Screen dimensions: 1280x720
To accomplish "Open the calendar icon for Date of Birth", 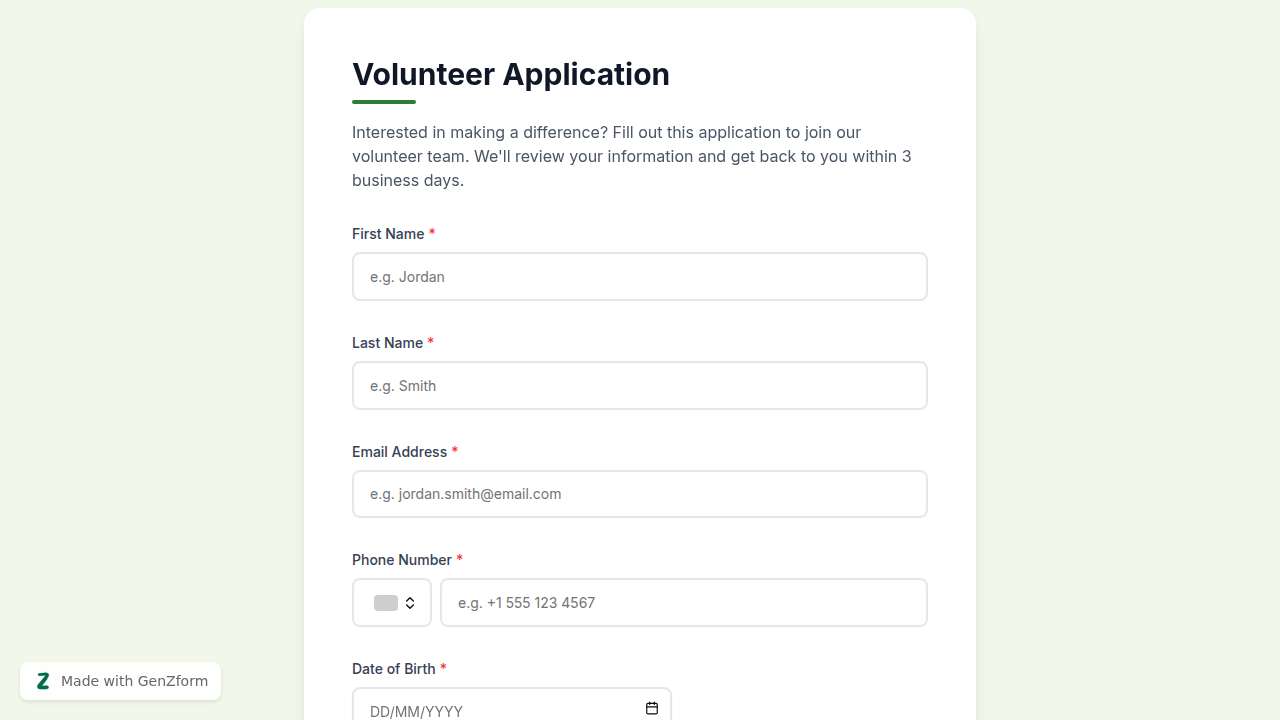I will tap(651, 707).
